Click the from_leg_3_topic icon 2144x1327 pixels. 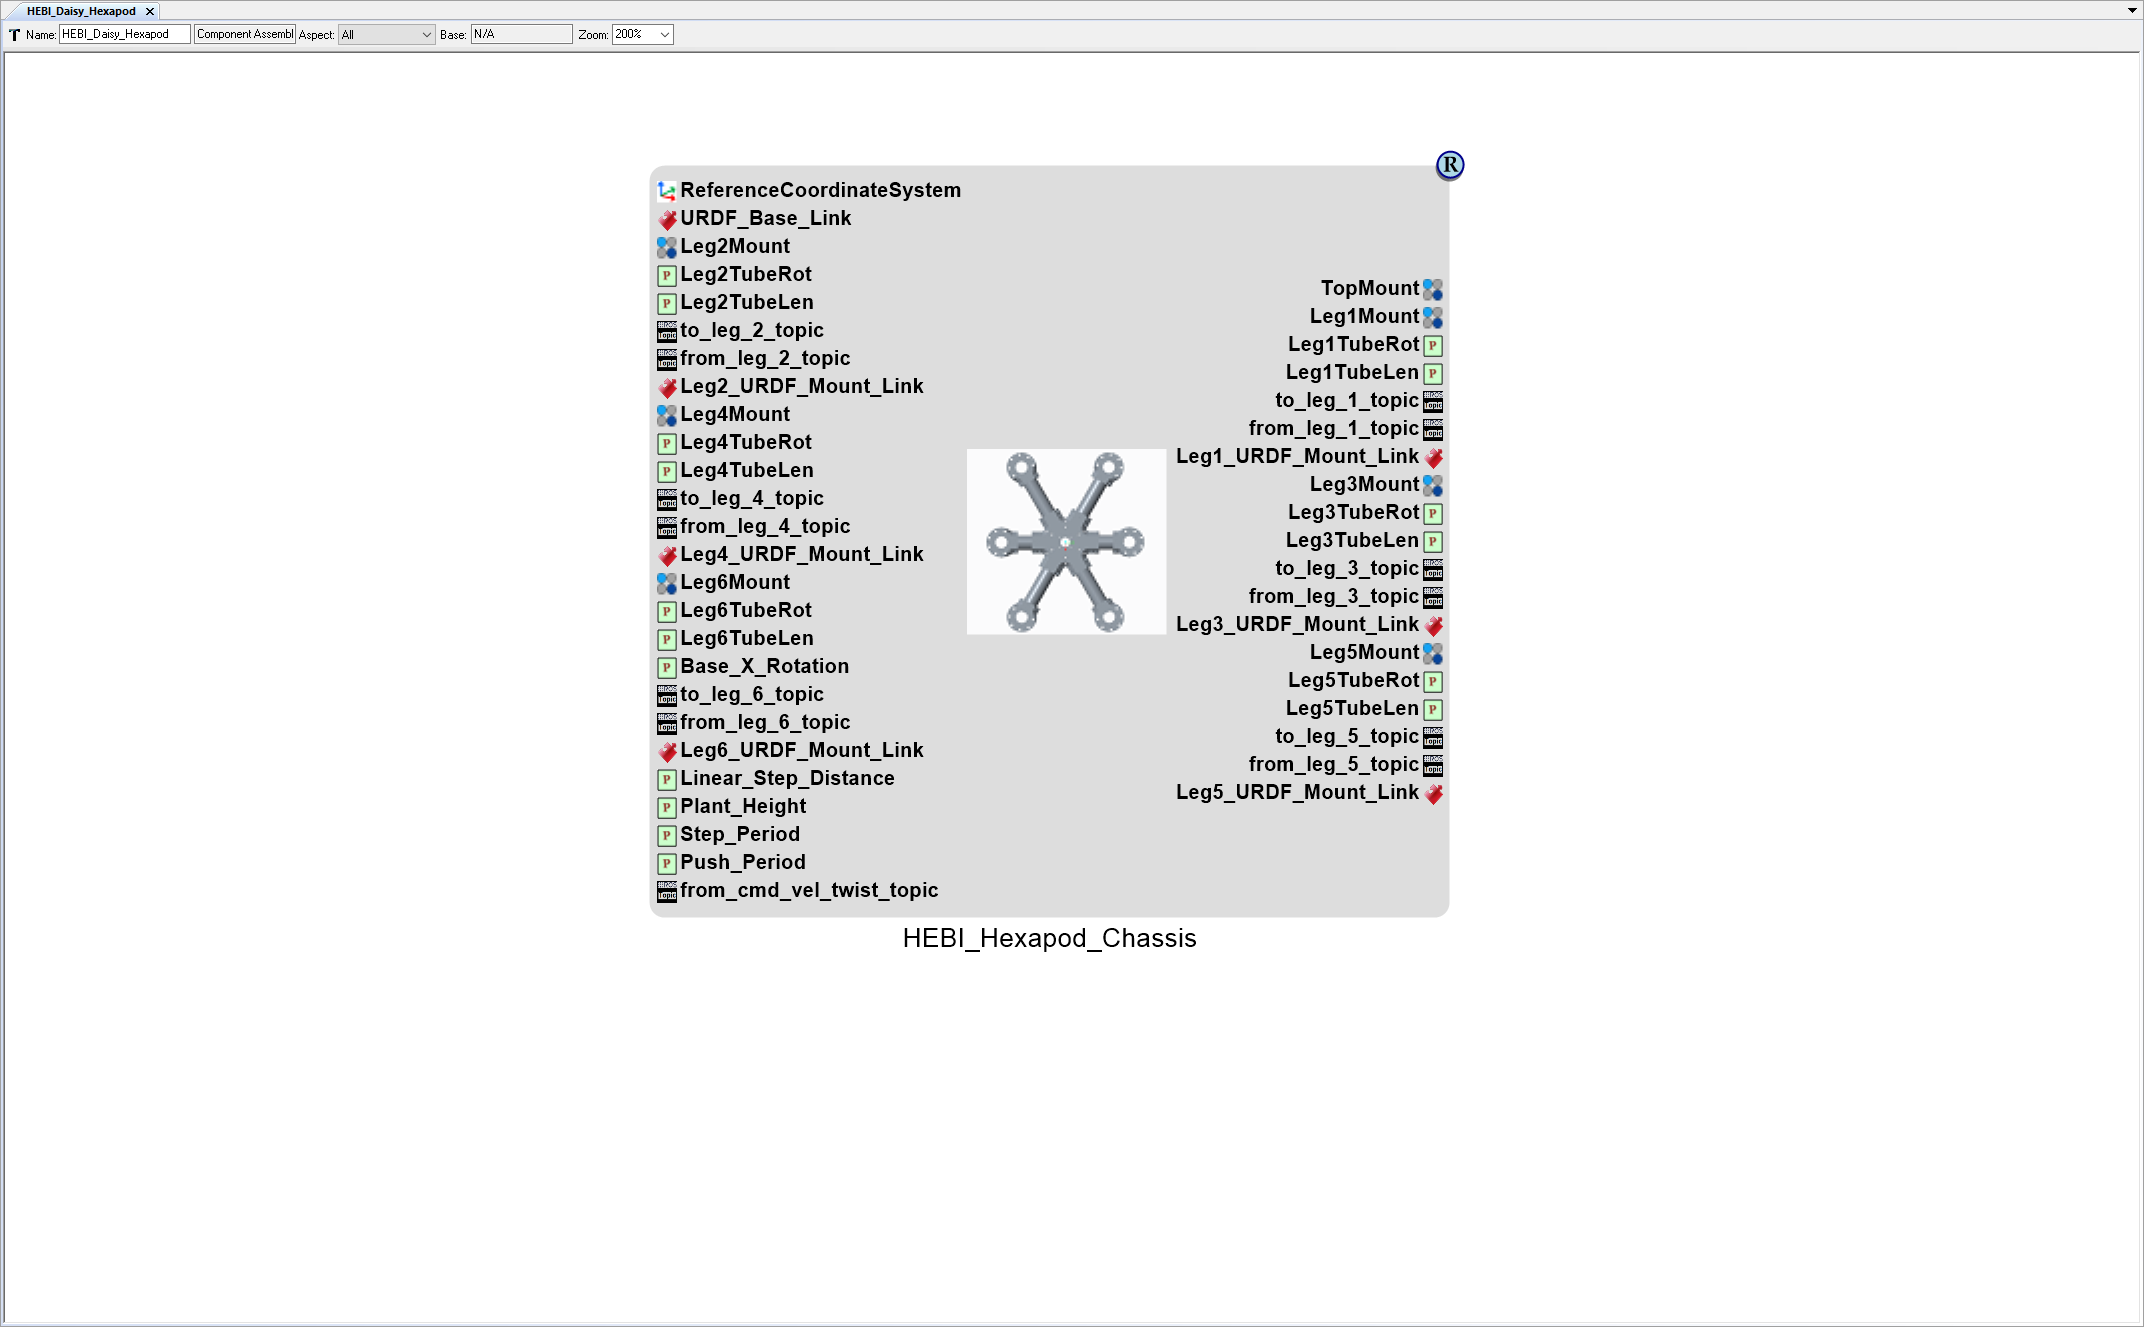(1433, 597)
